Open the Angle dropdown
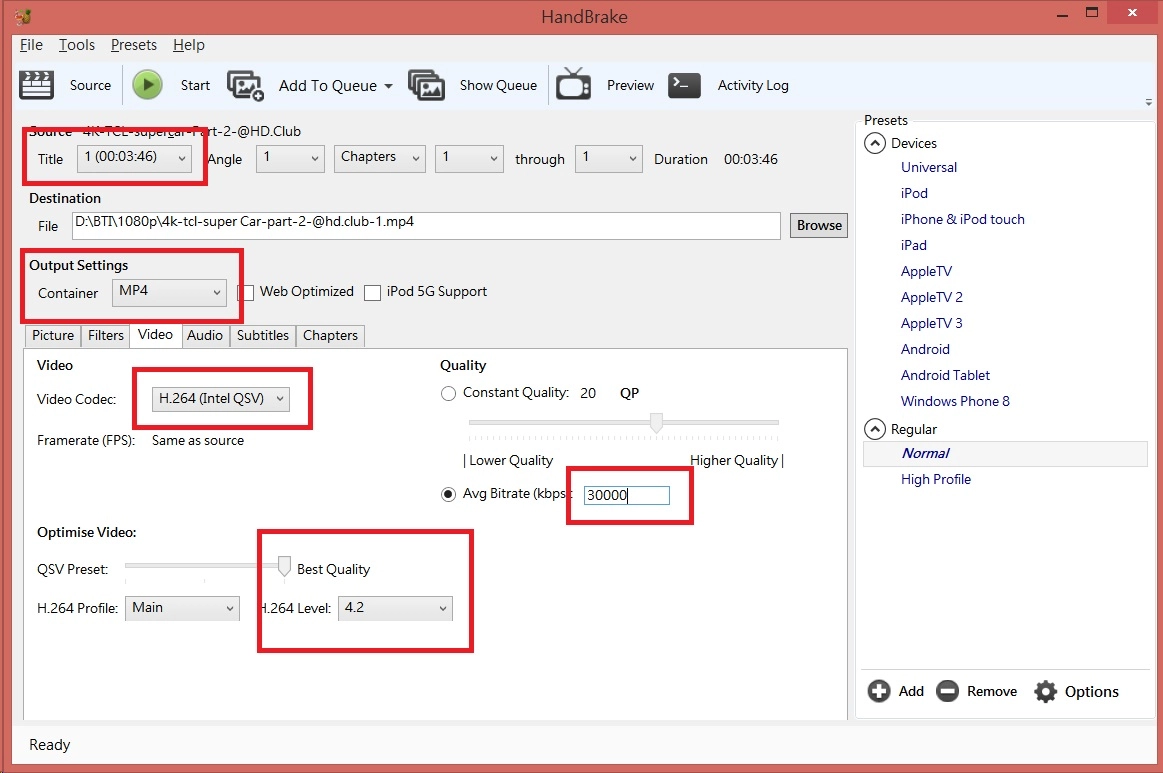The height and width of the screenshot is (773, 1163). tap(290, 158)
